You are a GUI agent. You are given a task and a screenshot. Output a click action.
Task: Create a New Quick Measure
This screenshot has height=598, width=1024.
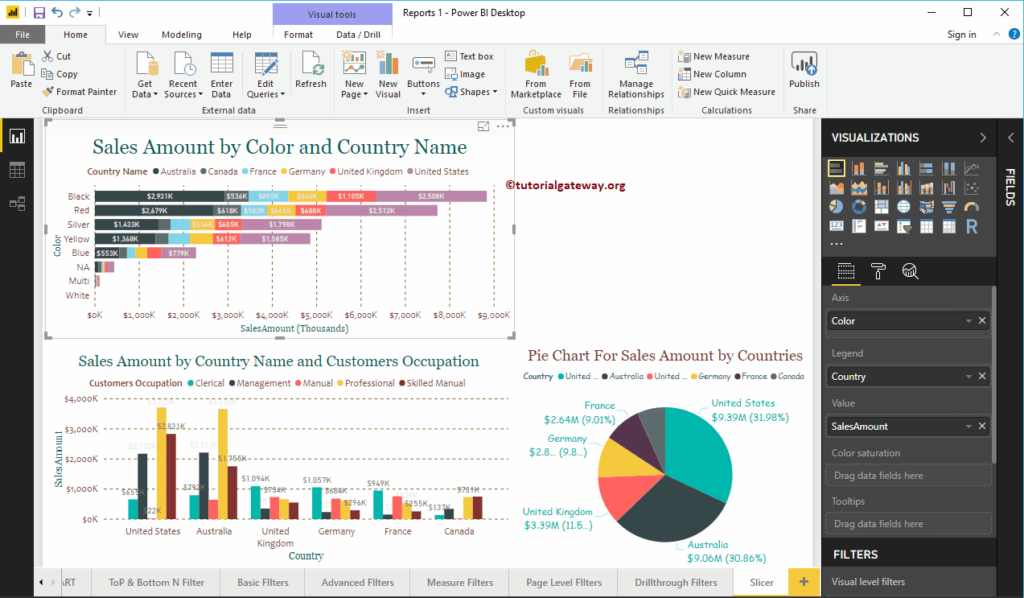click(726, 92)
